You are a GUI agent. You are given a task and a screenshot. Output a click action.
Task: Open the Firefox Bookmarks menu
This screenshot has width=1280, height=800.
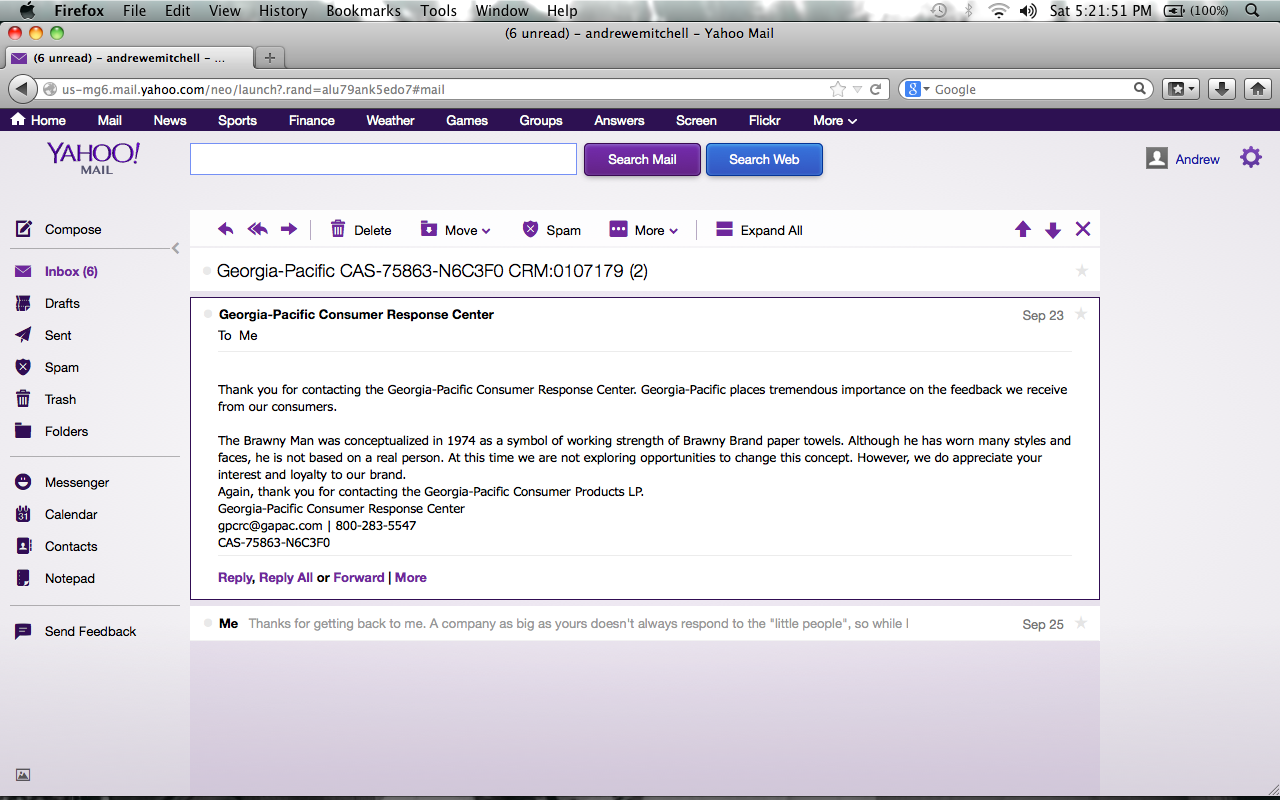tap(363, 11)
